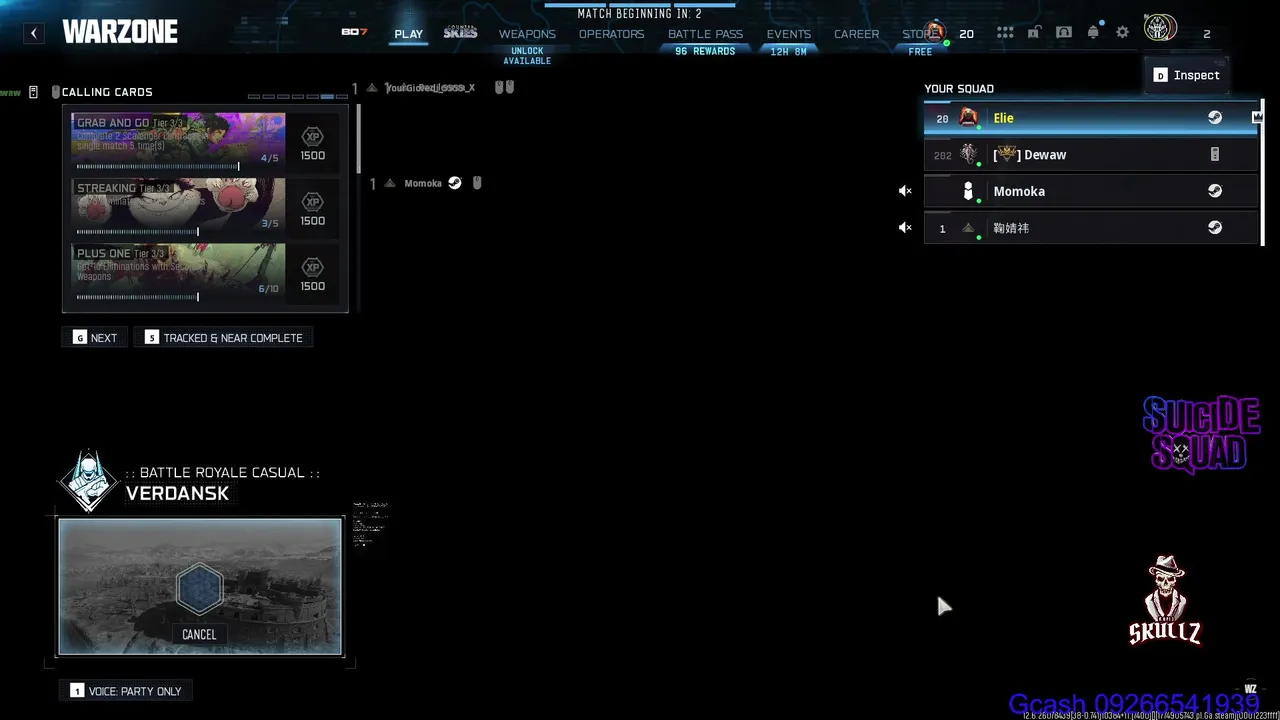1280x720 pixels.
Task: Unmute Momoka's speaker icon
Action: pyautogui.click(x=905, y=191)
